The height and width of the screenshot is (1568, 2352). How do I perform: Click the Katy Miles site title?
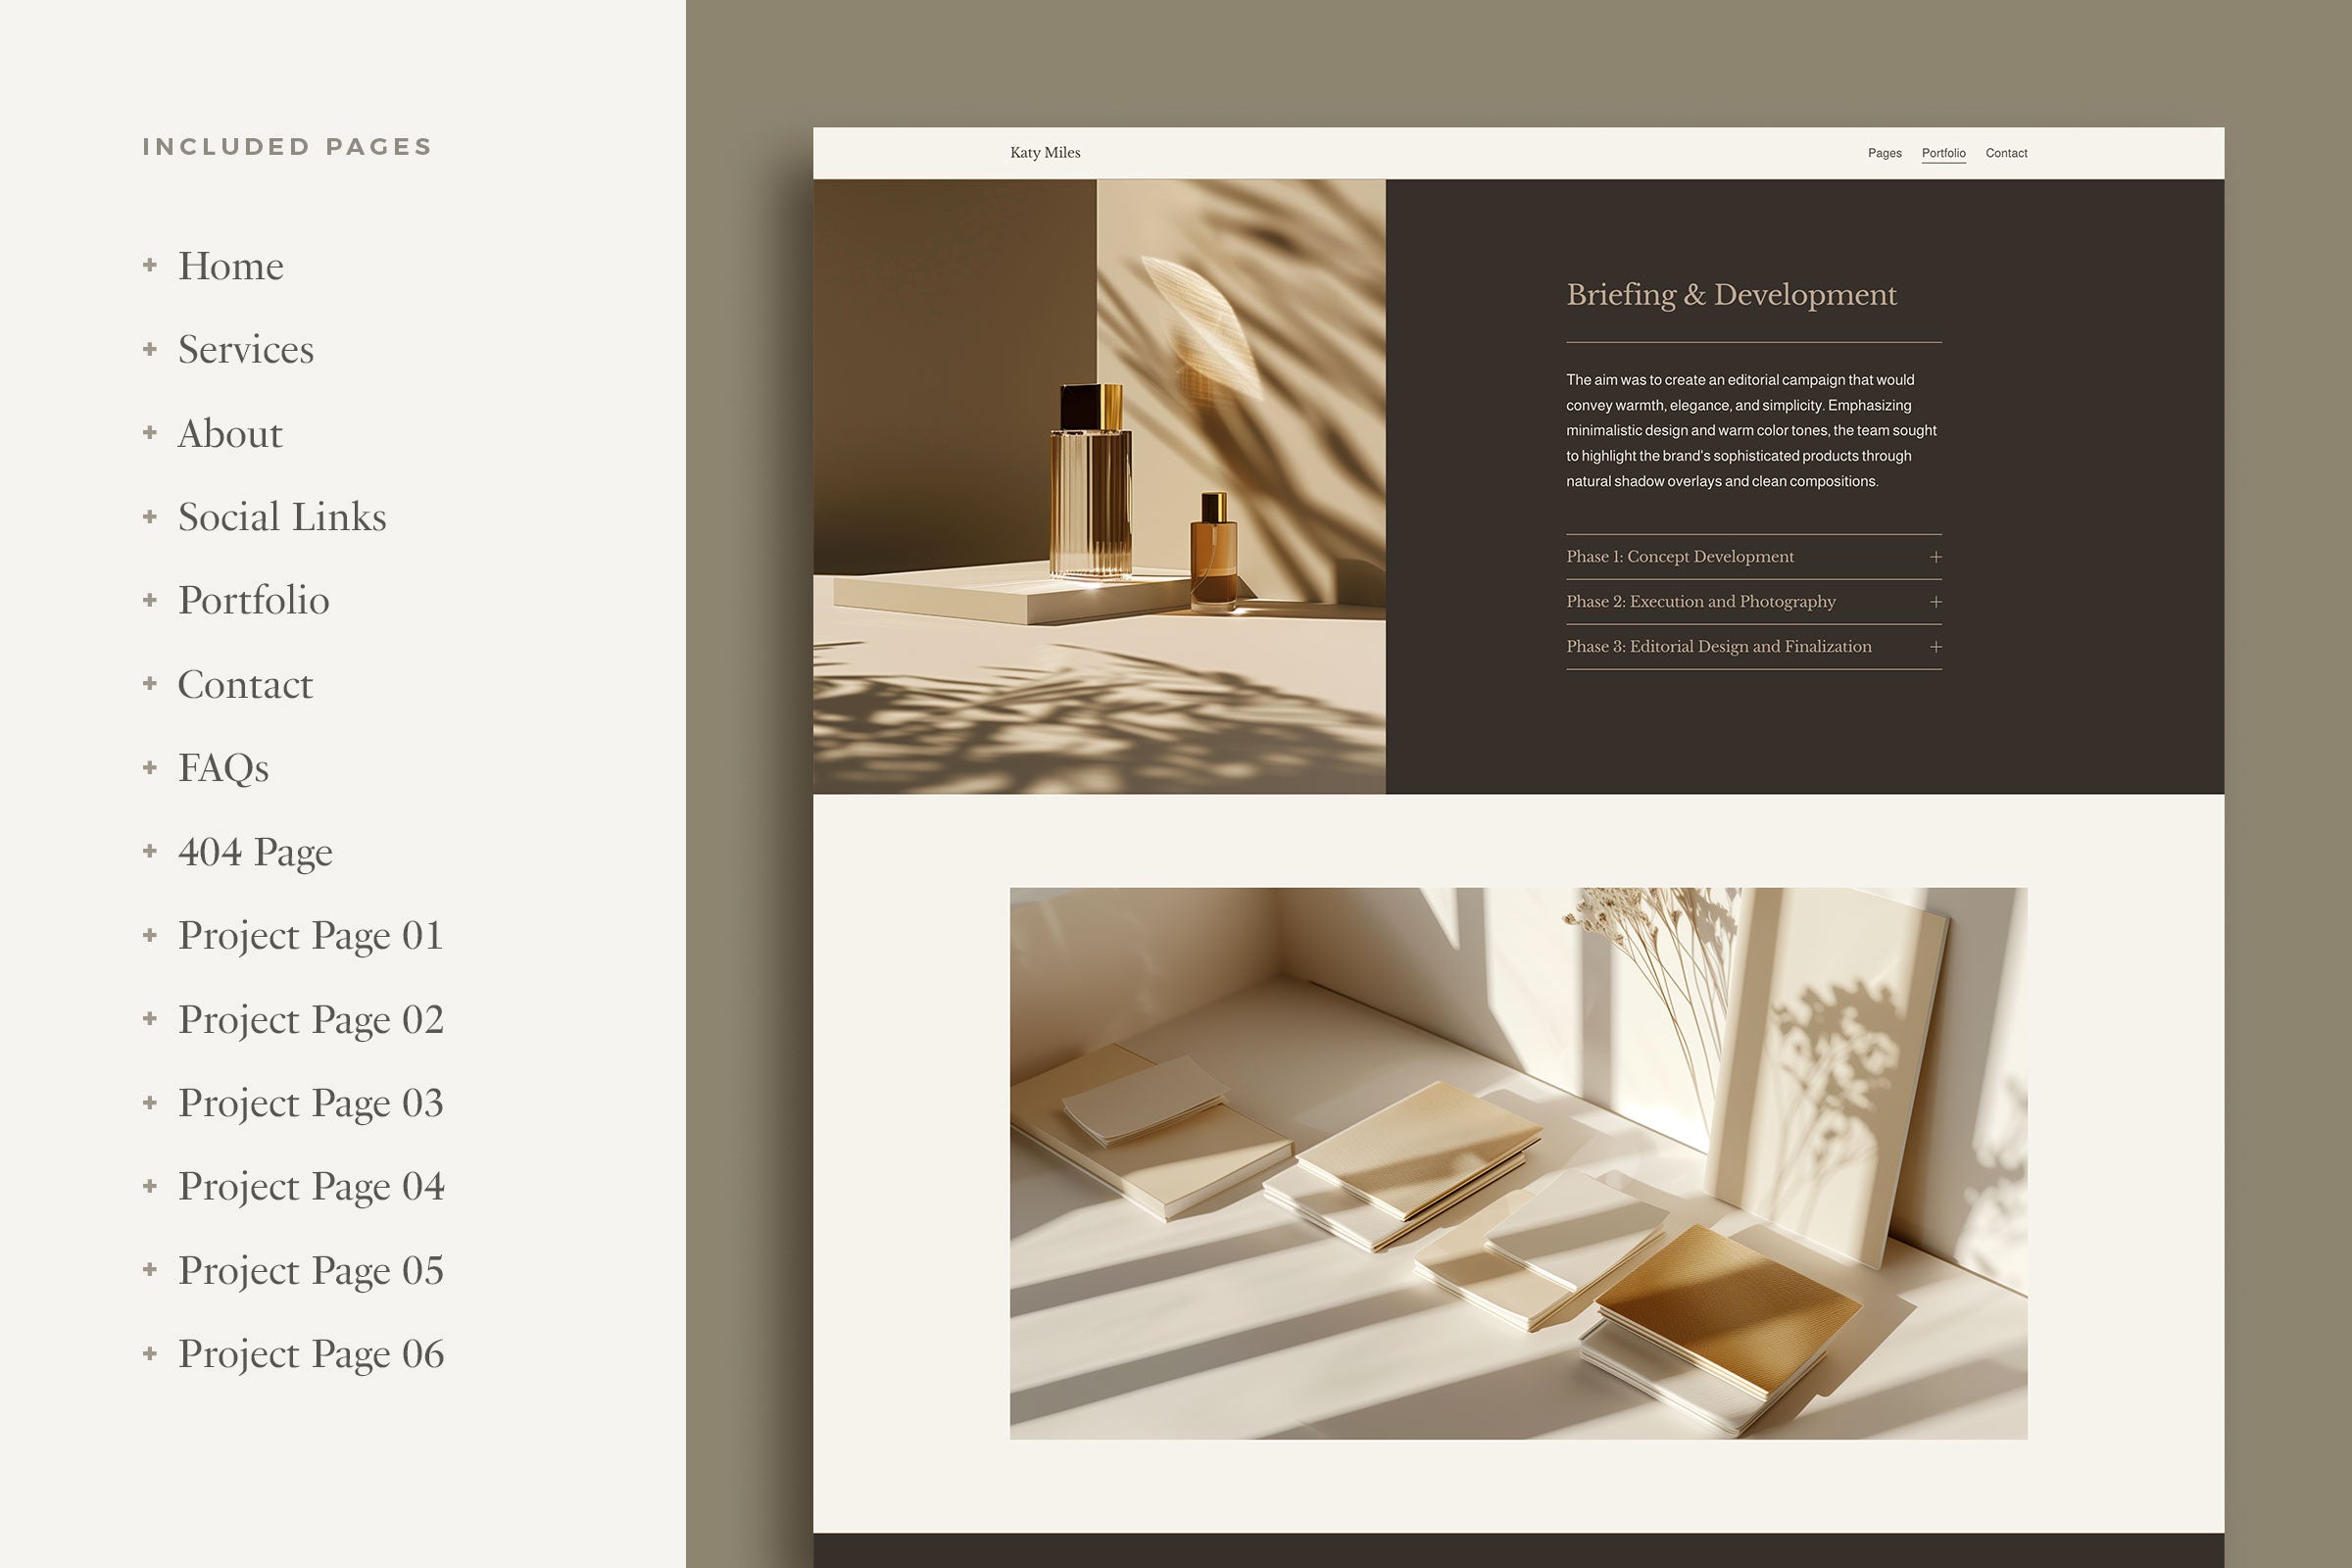tap(1045, 153)
